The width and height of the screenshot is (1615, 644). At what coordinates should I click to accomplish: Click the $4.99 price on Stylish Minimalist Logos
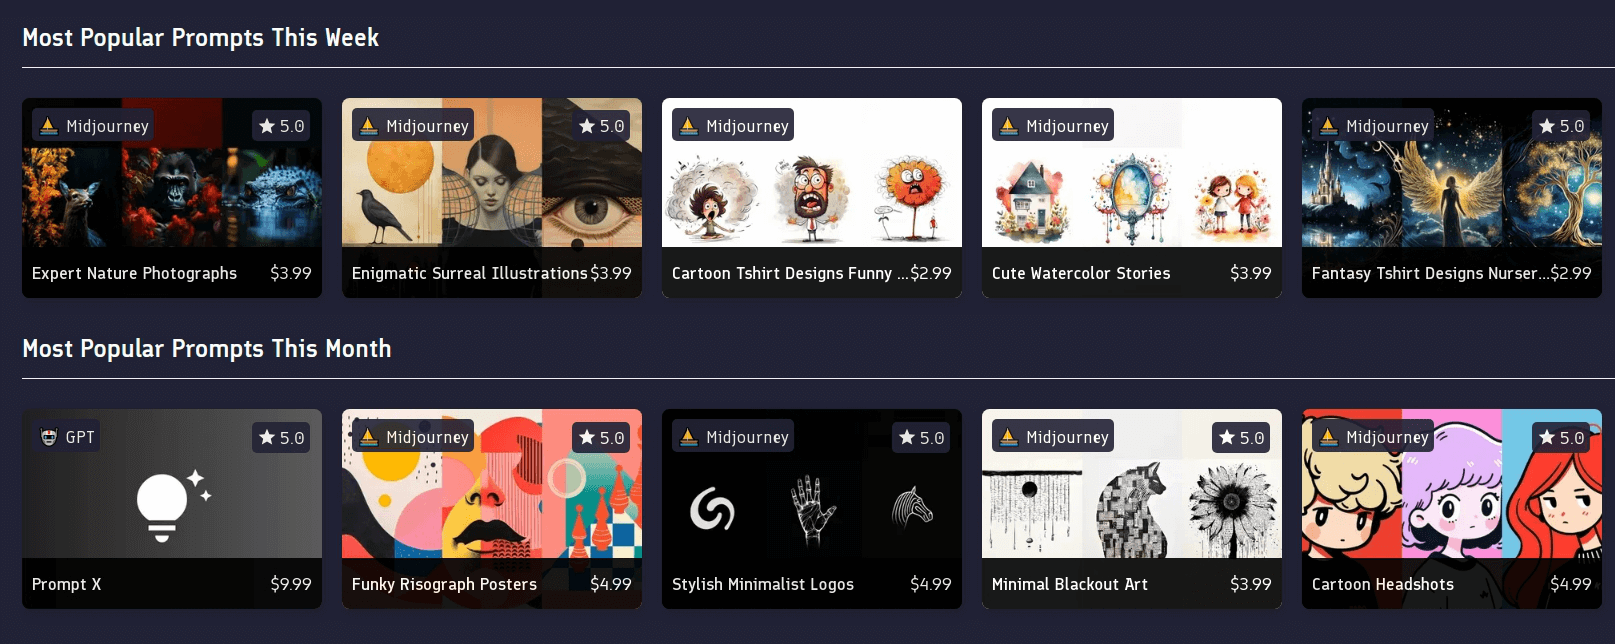click(x=931, y=584)
